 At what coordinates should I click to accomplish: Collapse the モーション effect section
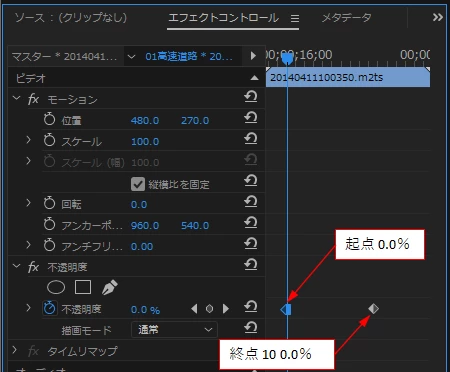point(16,98)
